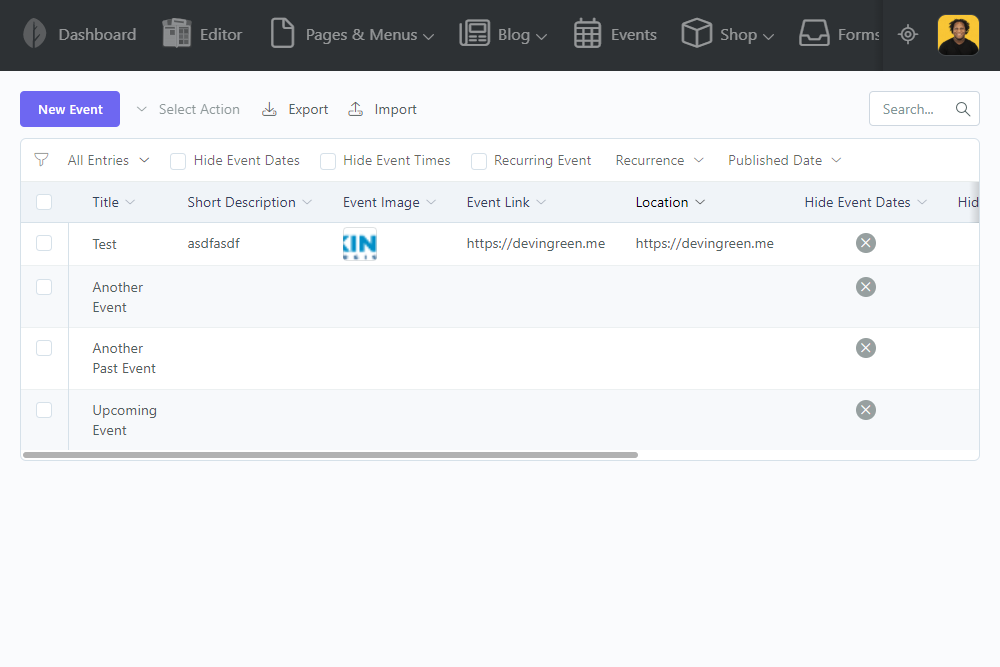Click the Pages & Menus page icon

[283, 34]
